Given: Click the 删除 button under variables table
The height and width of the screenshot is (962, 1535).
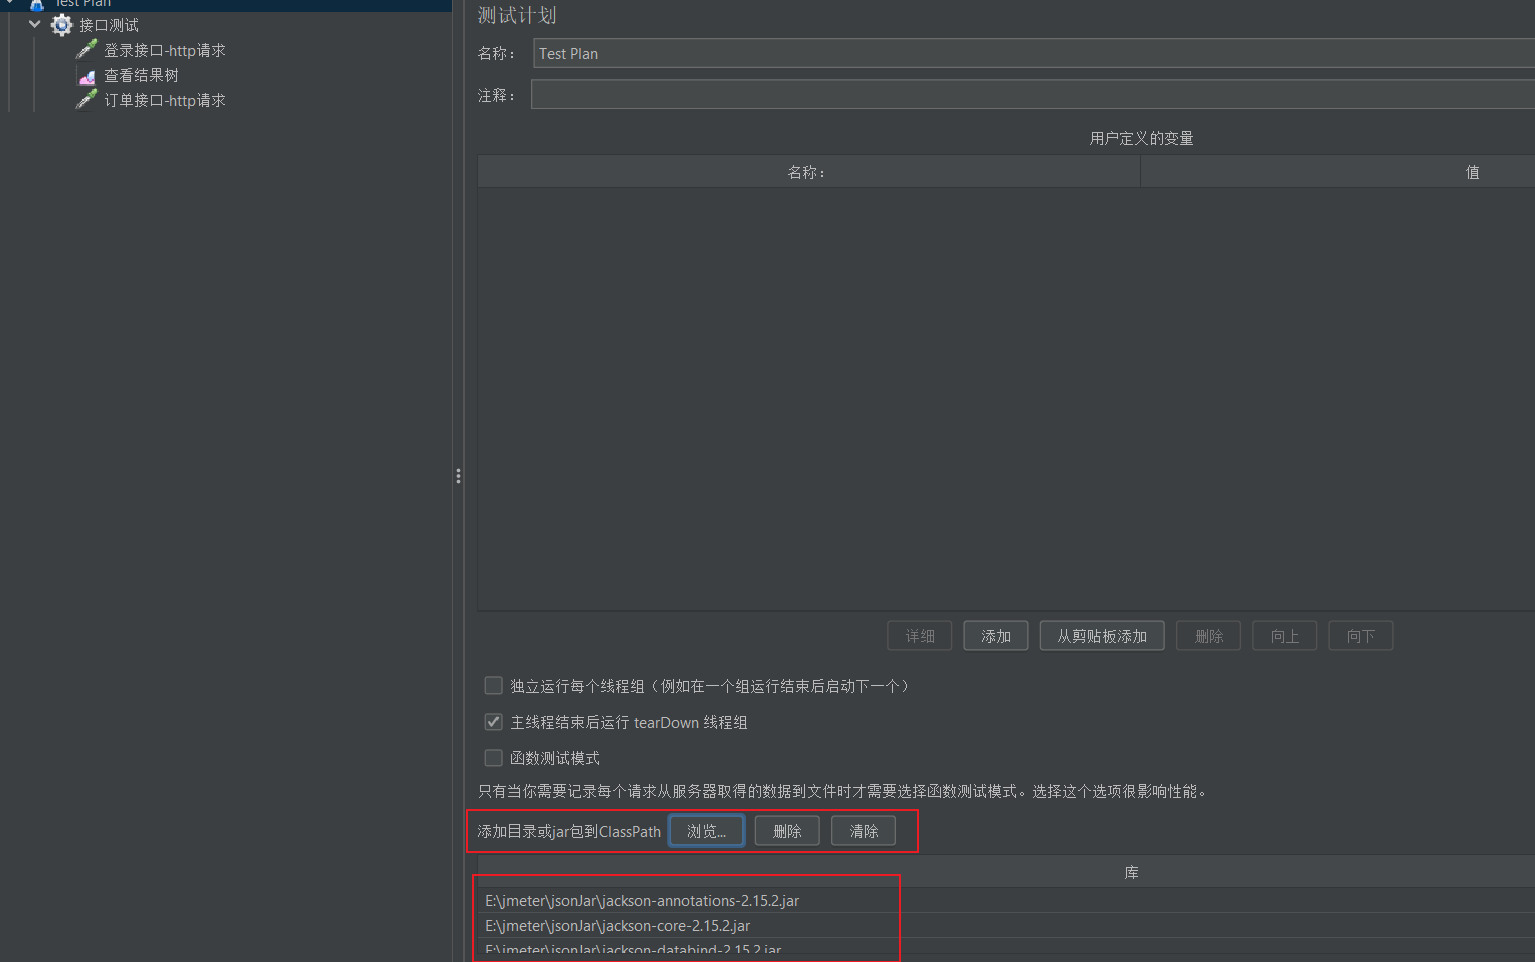Looking at the screenshot, I should (1209, 636).
